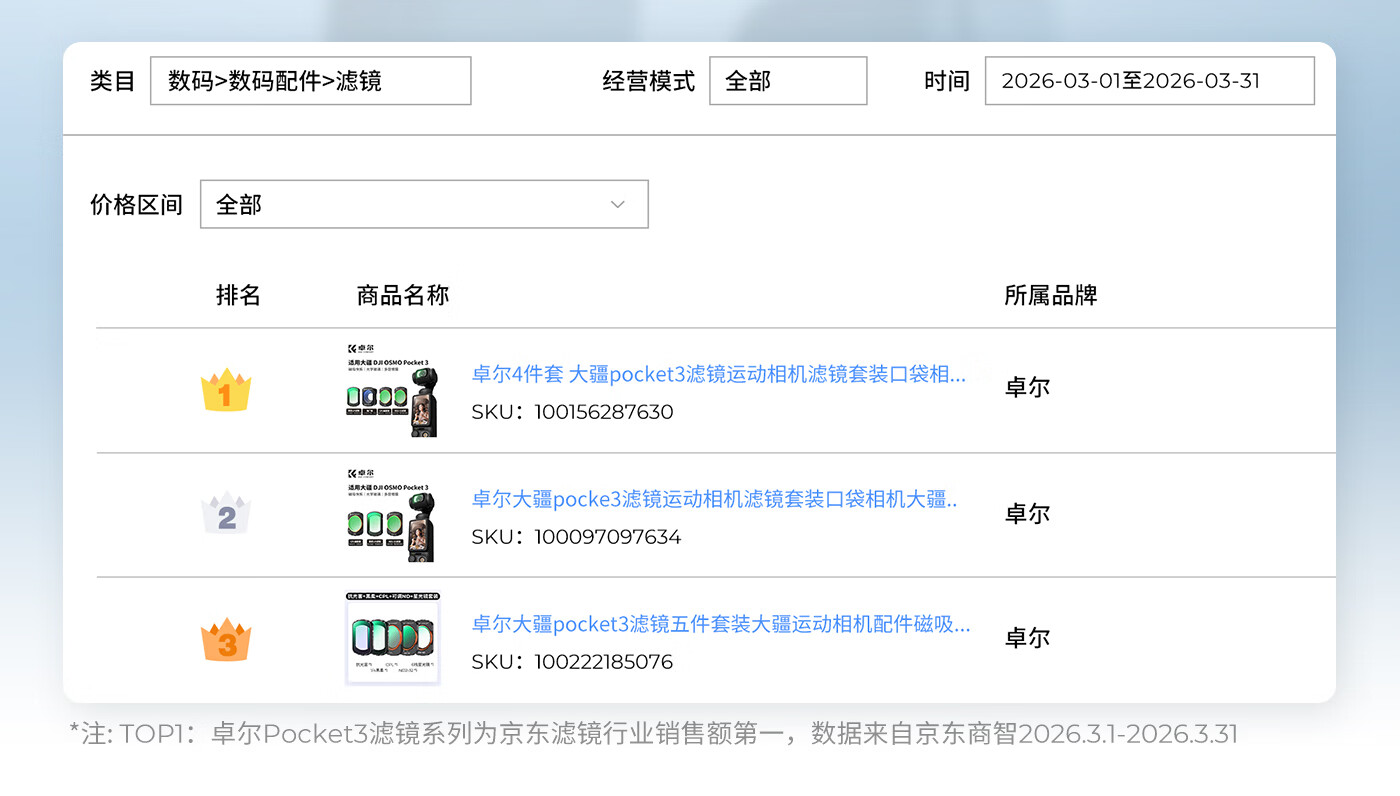Screen dimensions: 1400x796
Task: Click the 价格区间 label
Action: coord(136,205)
